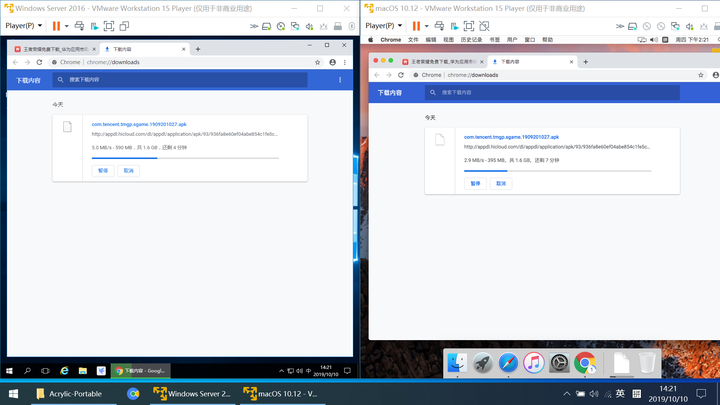Expand power options arrow next to macOS pause button

pos(427,25)
